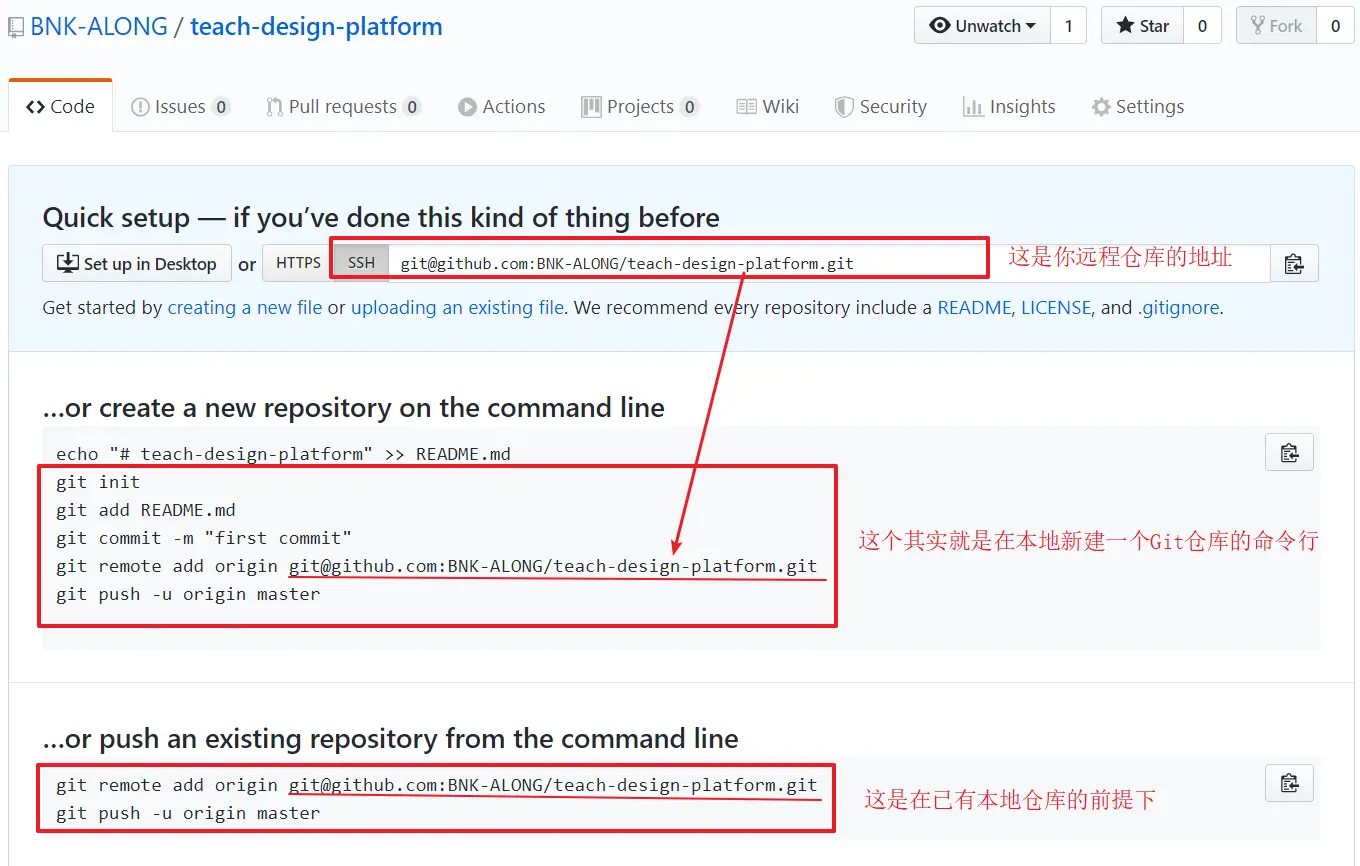The height and width of the screenshot is (866, 1360).
Task: Click the remote repository URL field
Action: coord(830,263)
